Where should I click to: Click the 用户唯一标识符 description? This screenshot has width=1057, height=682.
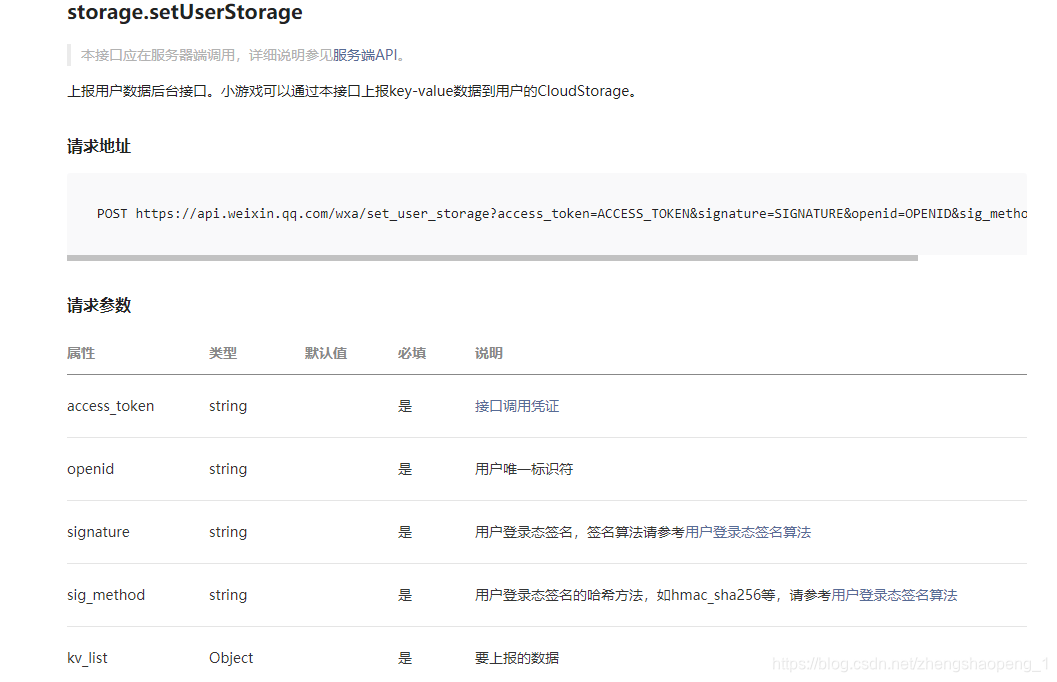click(x=524, y=469)
